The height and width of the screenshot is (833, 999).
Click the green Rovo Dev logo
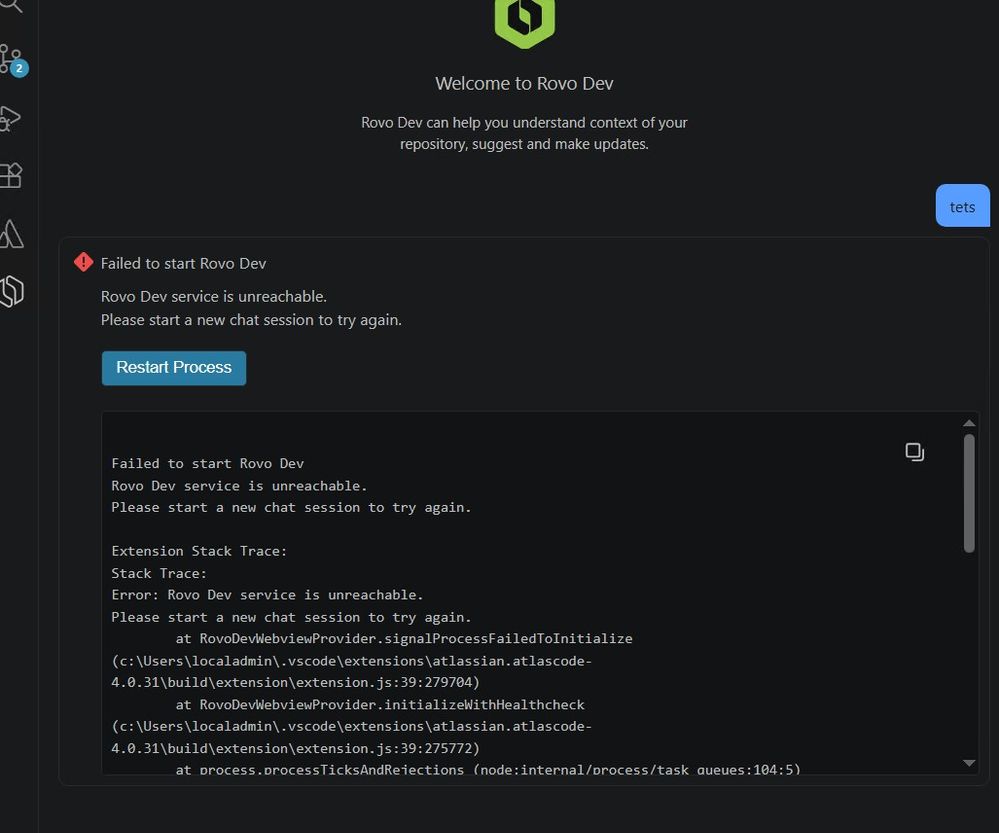pyautogui.click(x=524, y=22)
